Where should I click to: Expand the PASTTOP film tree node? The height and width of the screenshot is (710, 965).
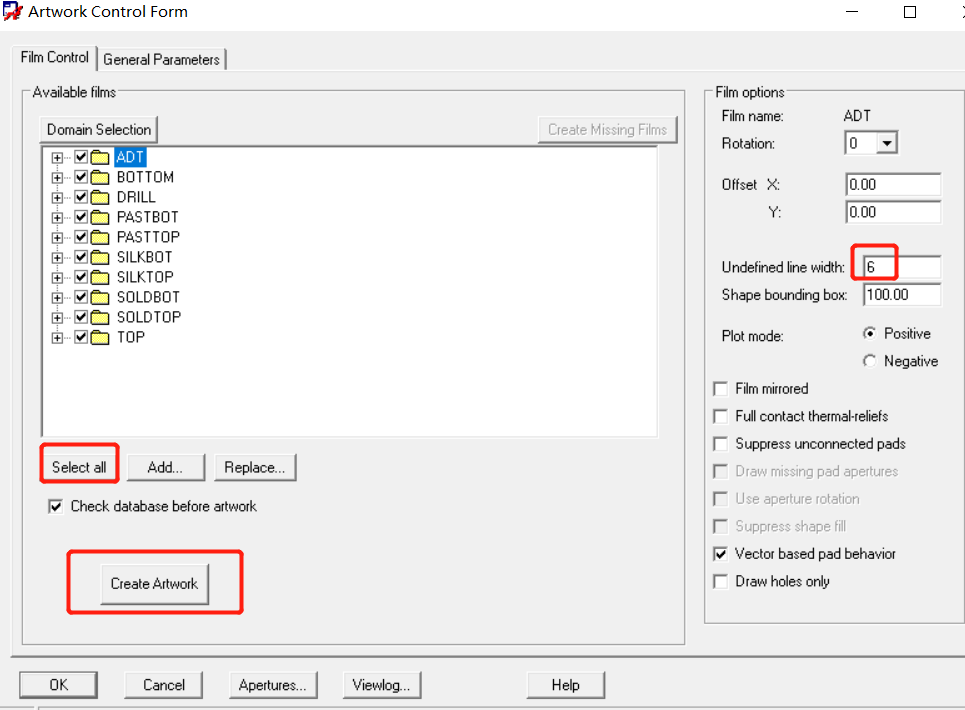pos(57,238)
